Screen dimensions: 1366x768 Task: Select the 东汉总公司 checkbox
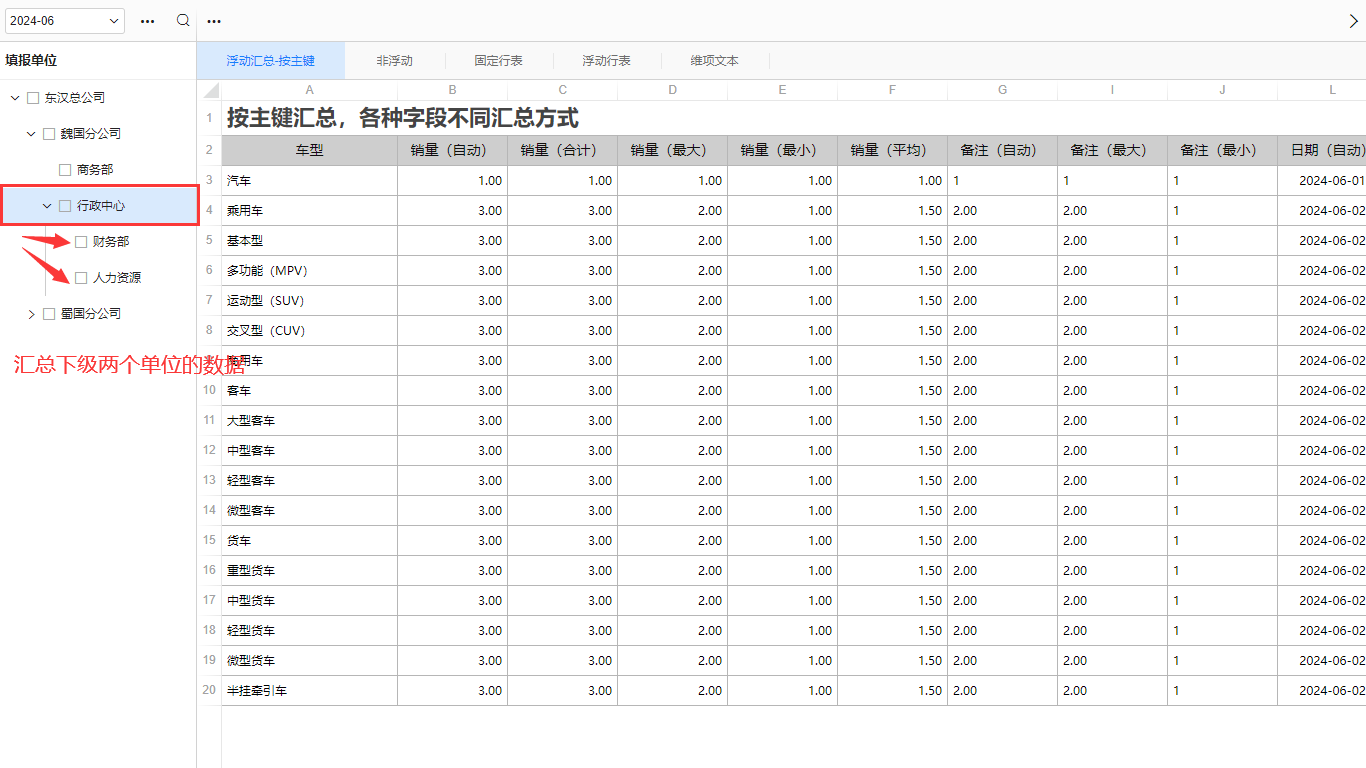(33, 98)
